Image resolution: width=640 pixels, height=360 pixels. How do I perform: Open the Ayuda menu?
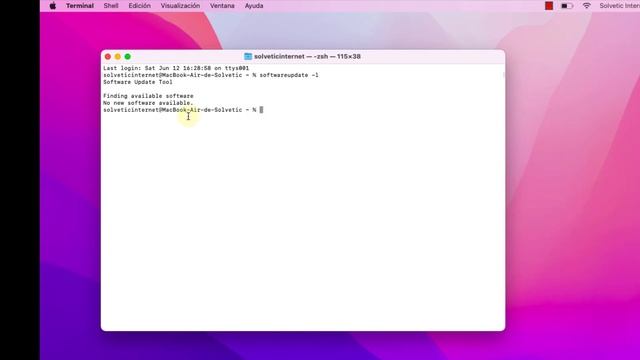tap(254, 6)
